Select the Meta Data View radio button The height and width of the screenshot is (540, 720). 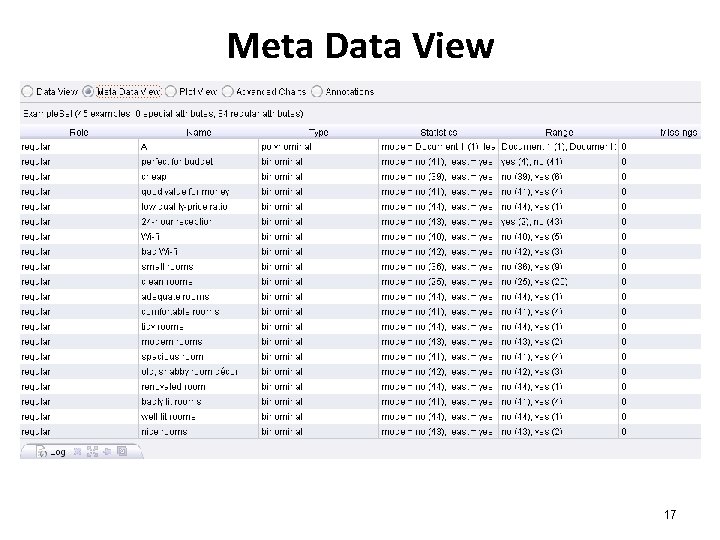[88, 91]
